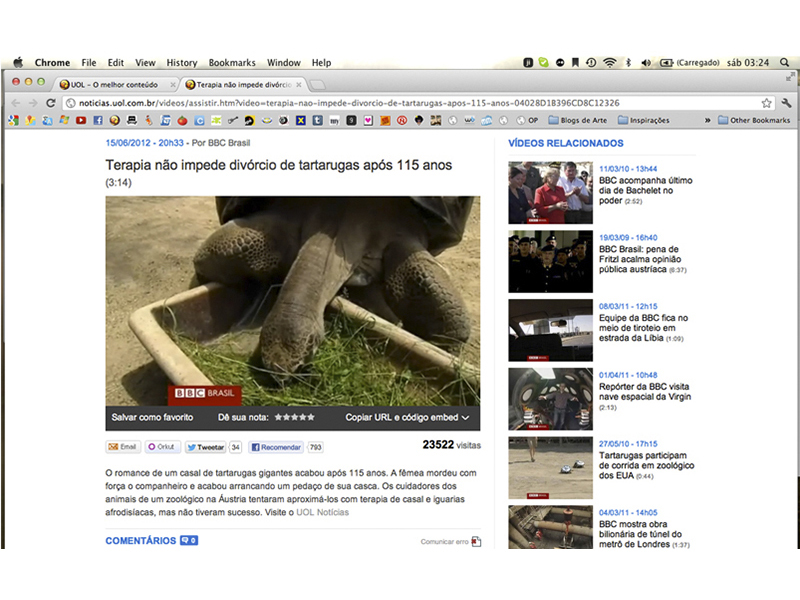Viewport: 800px width, 600px height.
Task: Open Other Bookmarks folder
Action: point(754,120)
